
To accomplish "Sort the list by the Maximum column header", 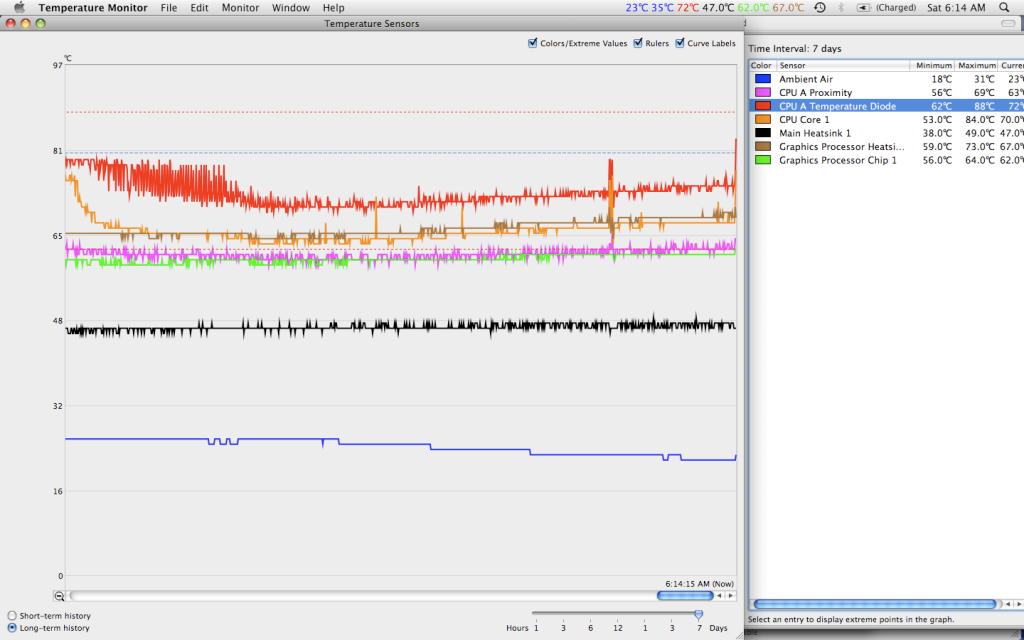I will (976, 65).
